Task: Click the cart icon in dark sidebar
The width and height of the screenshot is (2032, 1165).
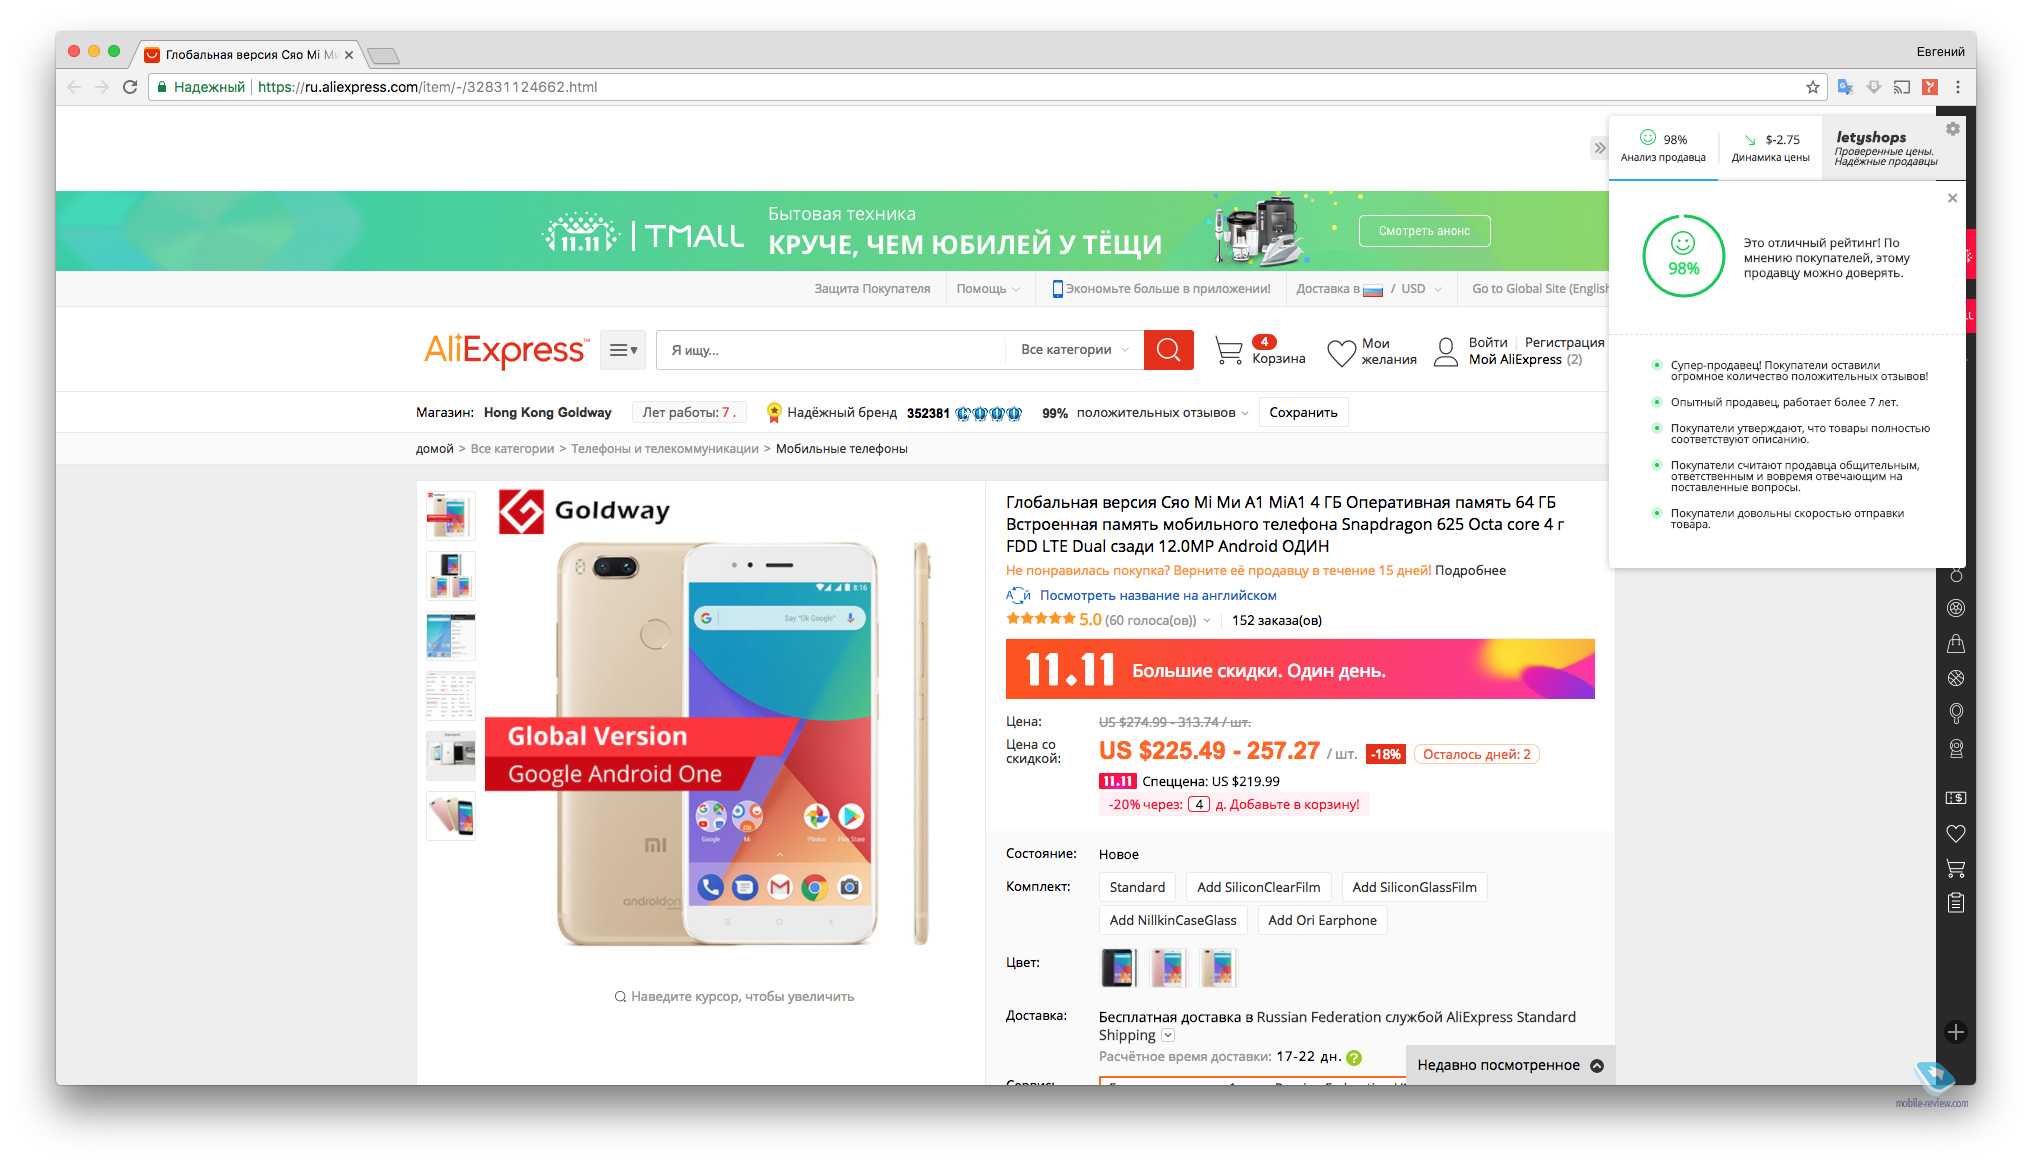Action: click(x=1956, y=868)
